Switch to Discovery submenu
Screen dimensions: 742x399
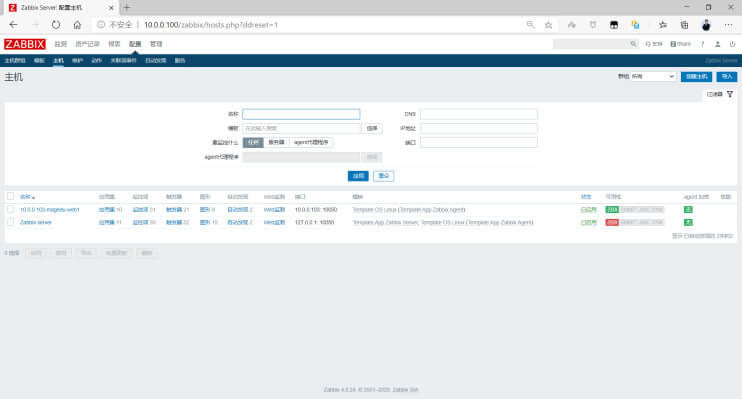[156, 61]
